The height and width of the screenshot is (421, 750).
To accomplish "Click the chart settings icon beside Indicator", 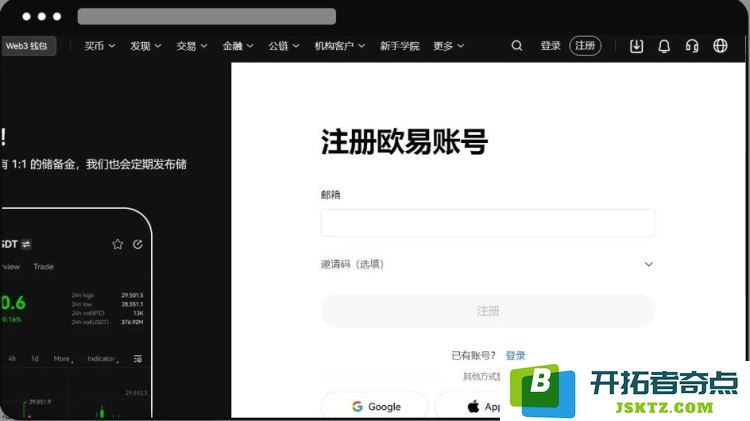I will (138, 359).
